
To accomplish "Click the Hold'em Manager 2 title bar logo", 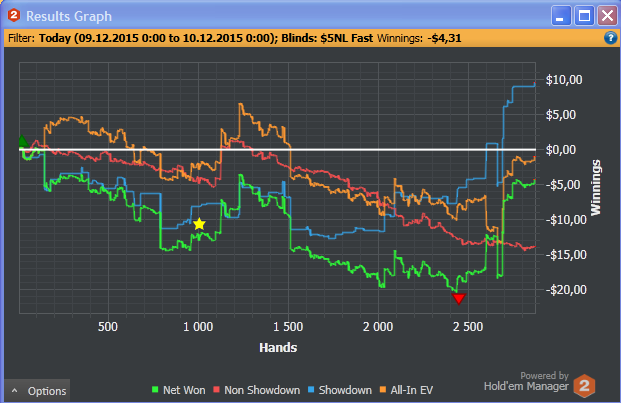I will (x=13, y=16).
